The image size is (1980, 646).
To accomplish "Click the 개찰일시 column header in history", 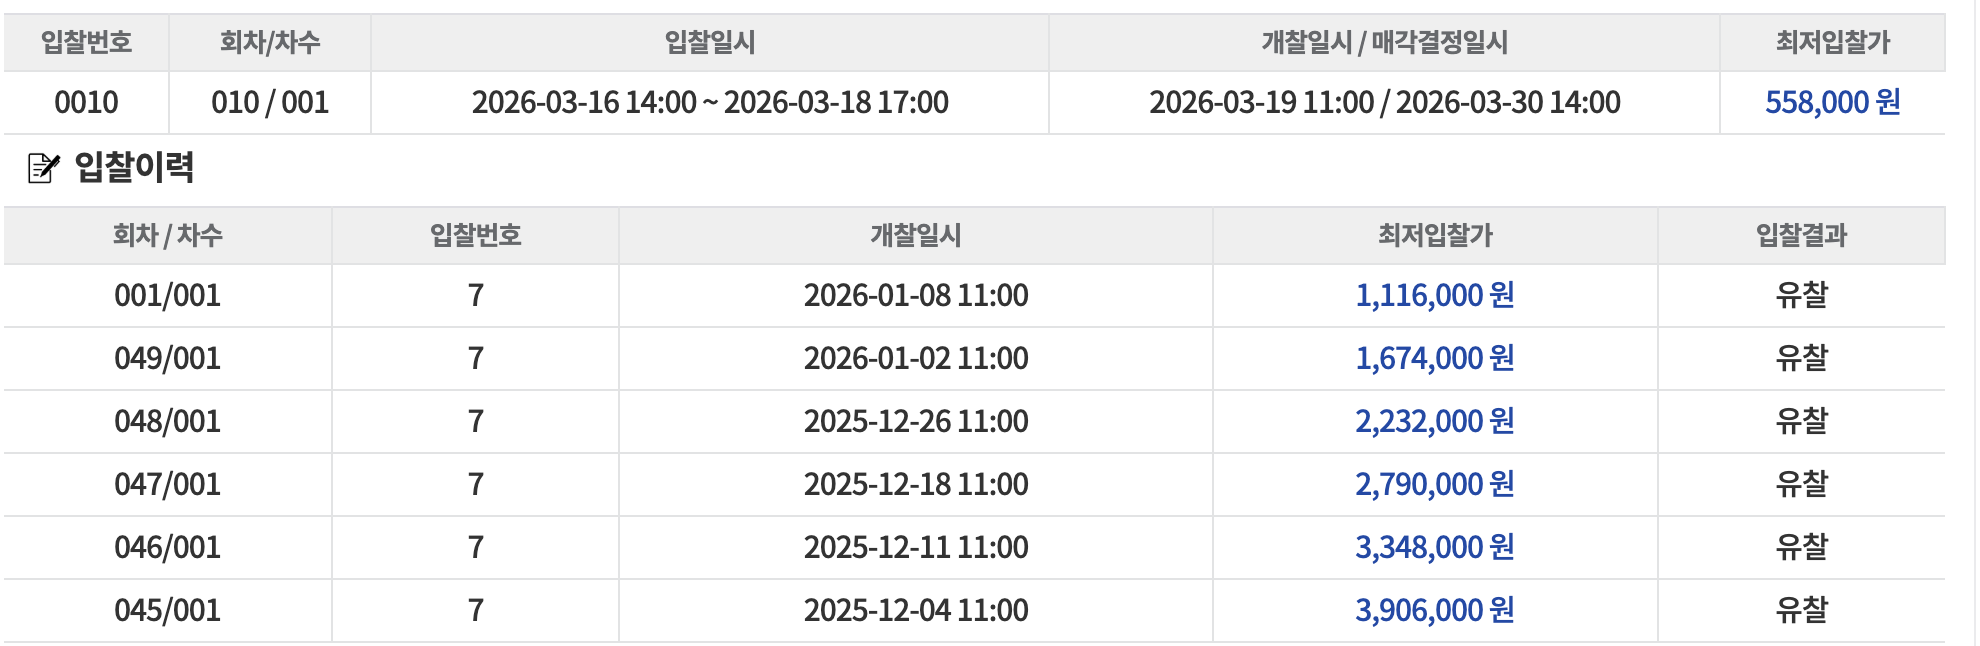I will click(915, 235).
